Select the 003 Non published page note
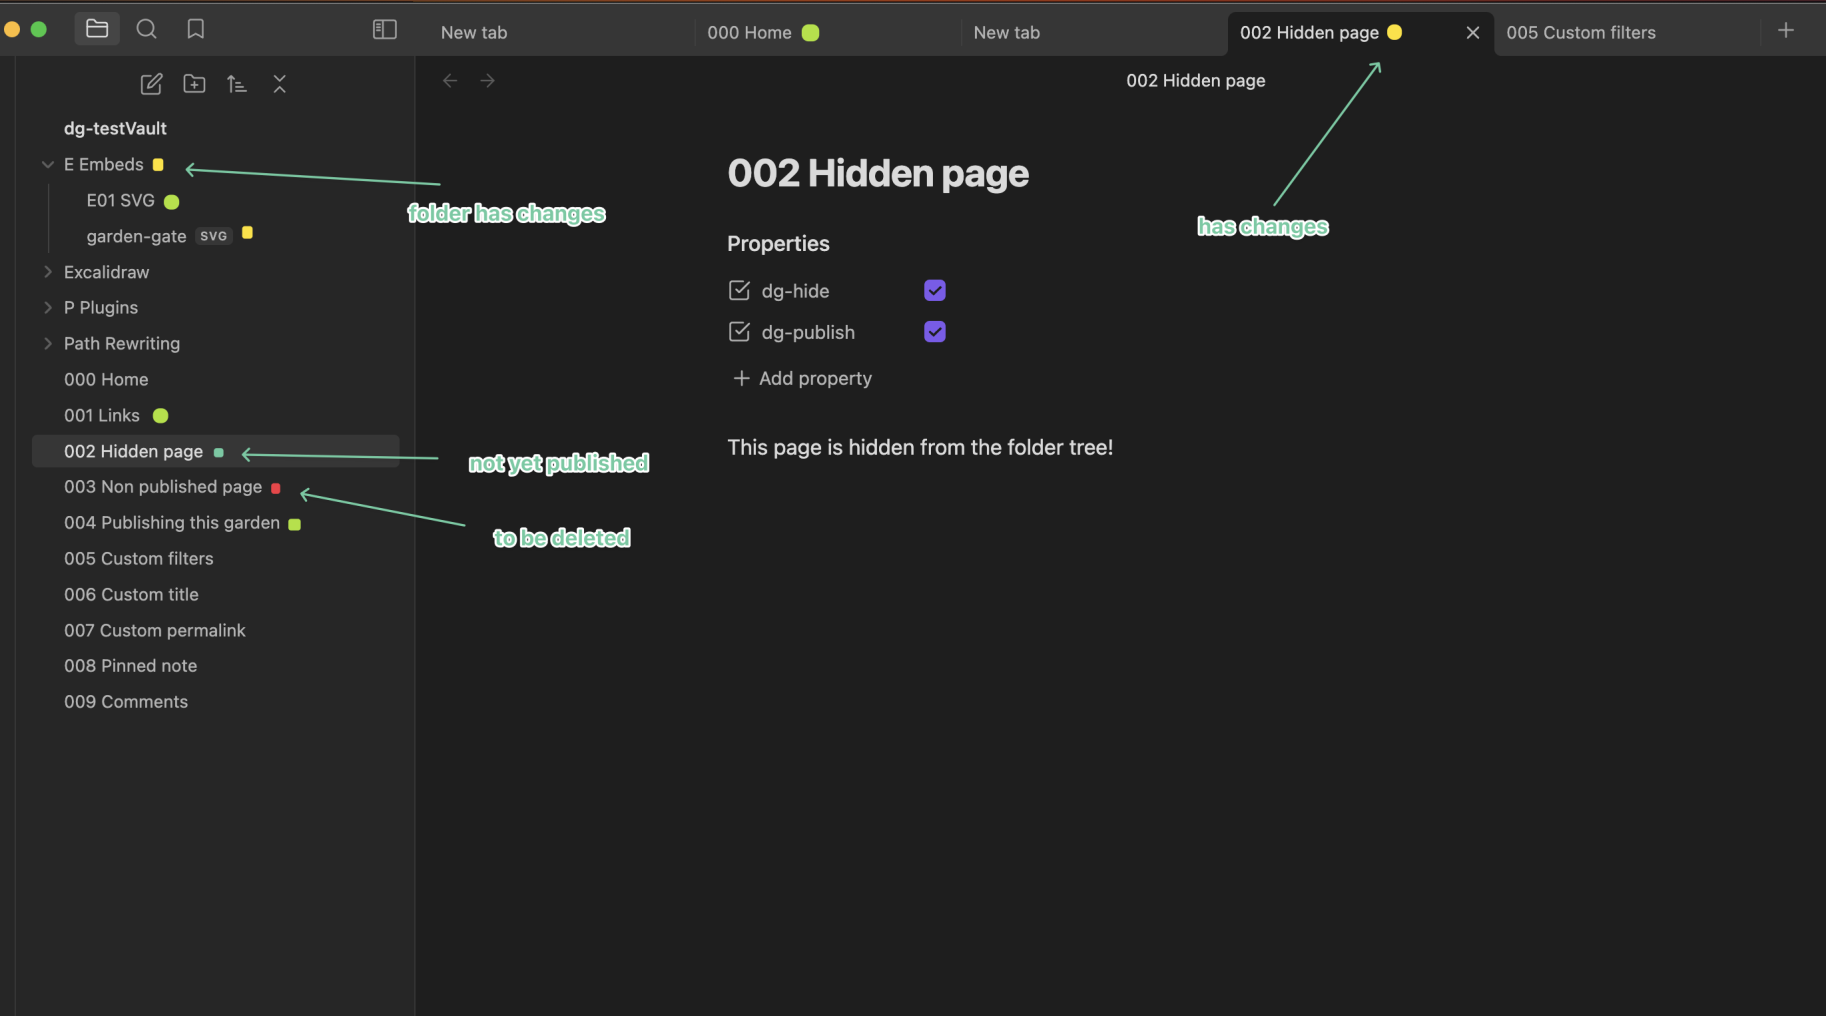This screenshot has height=1016, width=1826. 163,487
